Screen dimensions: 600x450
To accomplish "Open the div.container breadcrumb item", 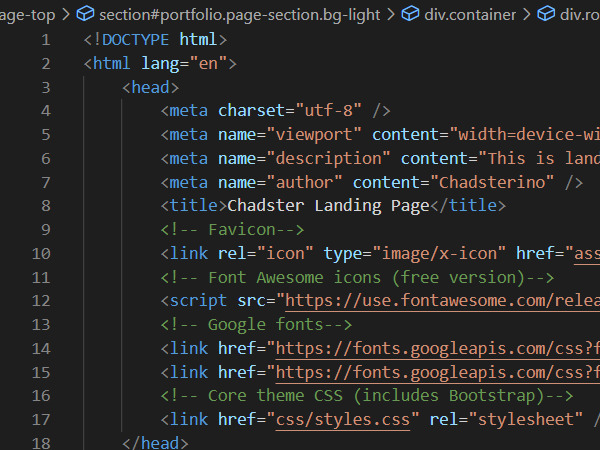I will pyautogui.click(x=470, y=14).
